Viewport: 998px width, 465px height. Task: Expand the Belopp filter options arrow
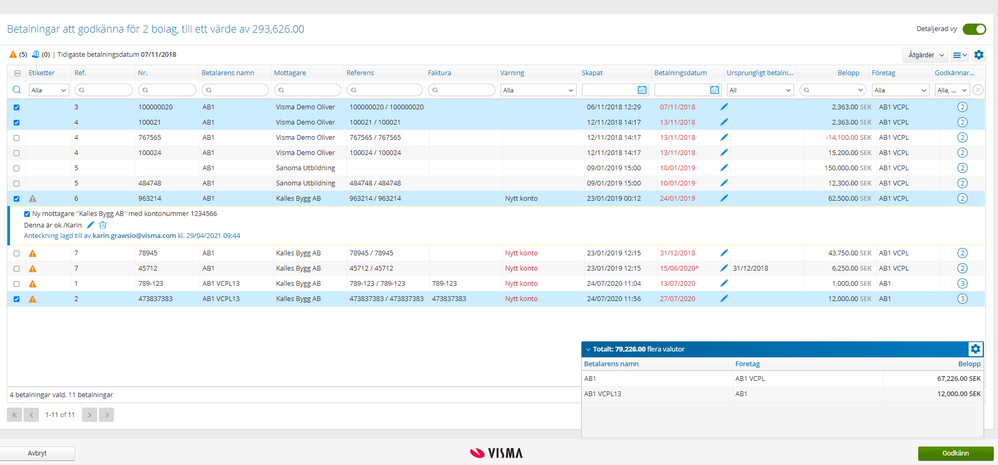(862, 90)
